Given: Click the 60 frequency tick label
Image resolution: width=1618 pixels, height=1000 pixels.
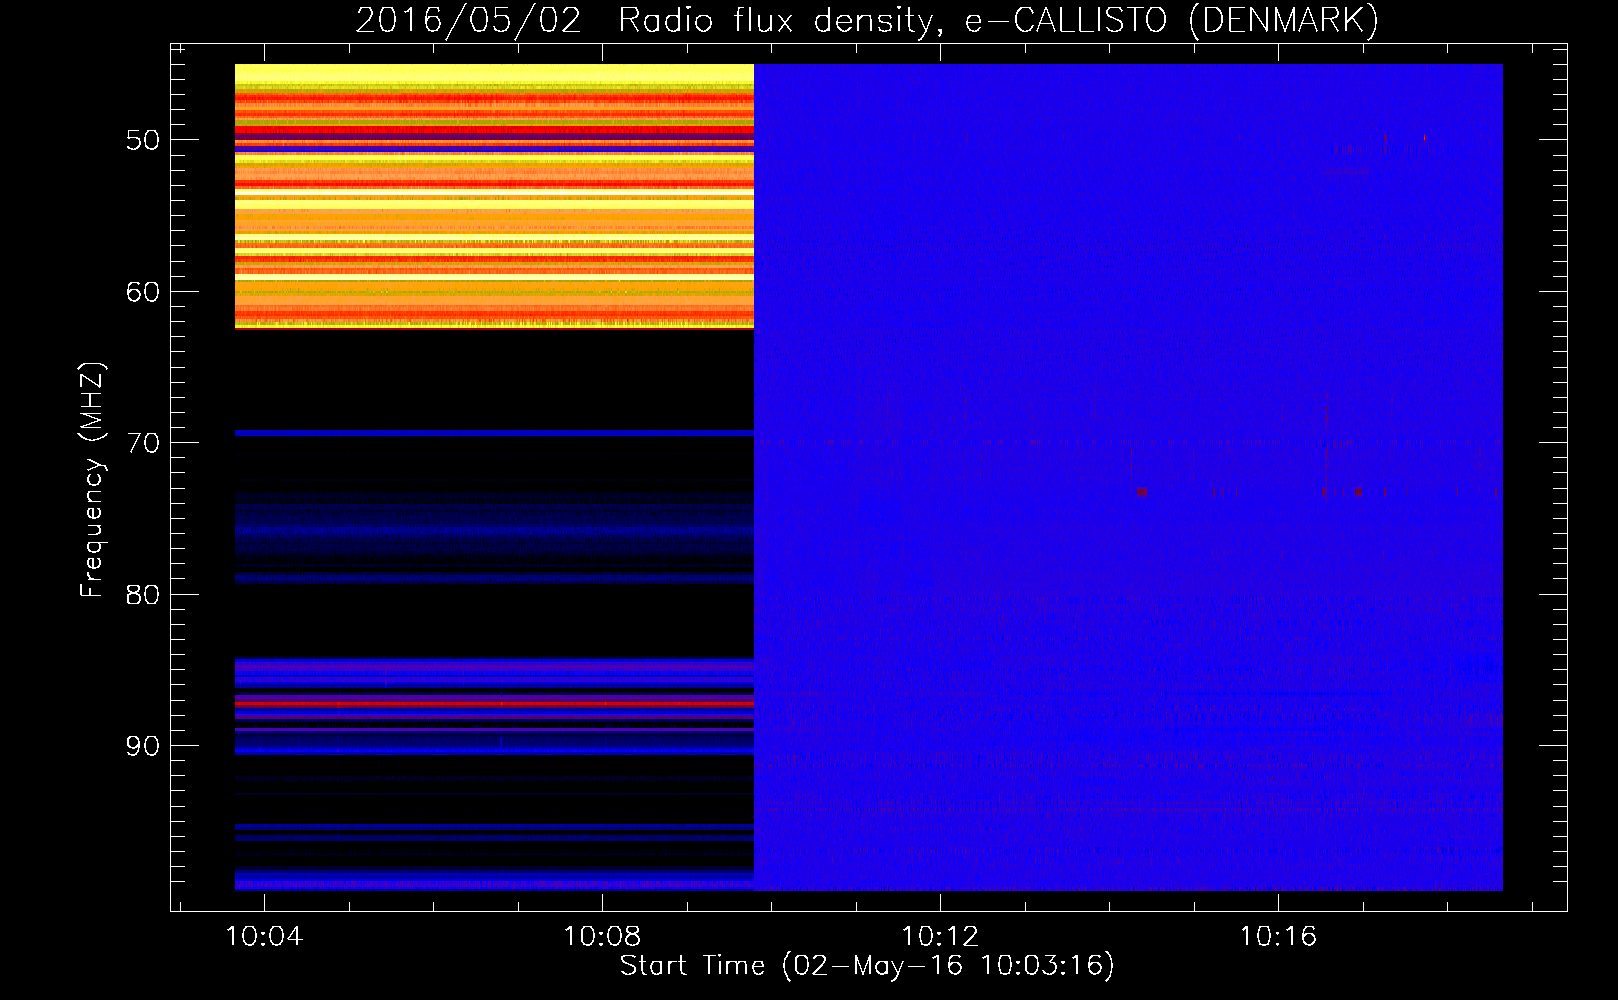Looking at the screenshot, I should tap(143, 292).
